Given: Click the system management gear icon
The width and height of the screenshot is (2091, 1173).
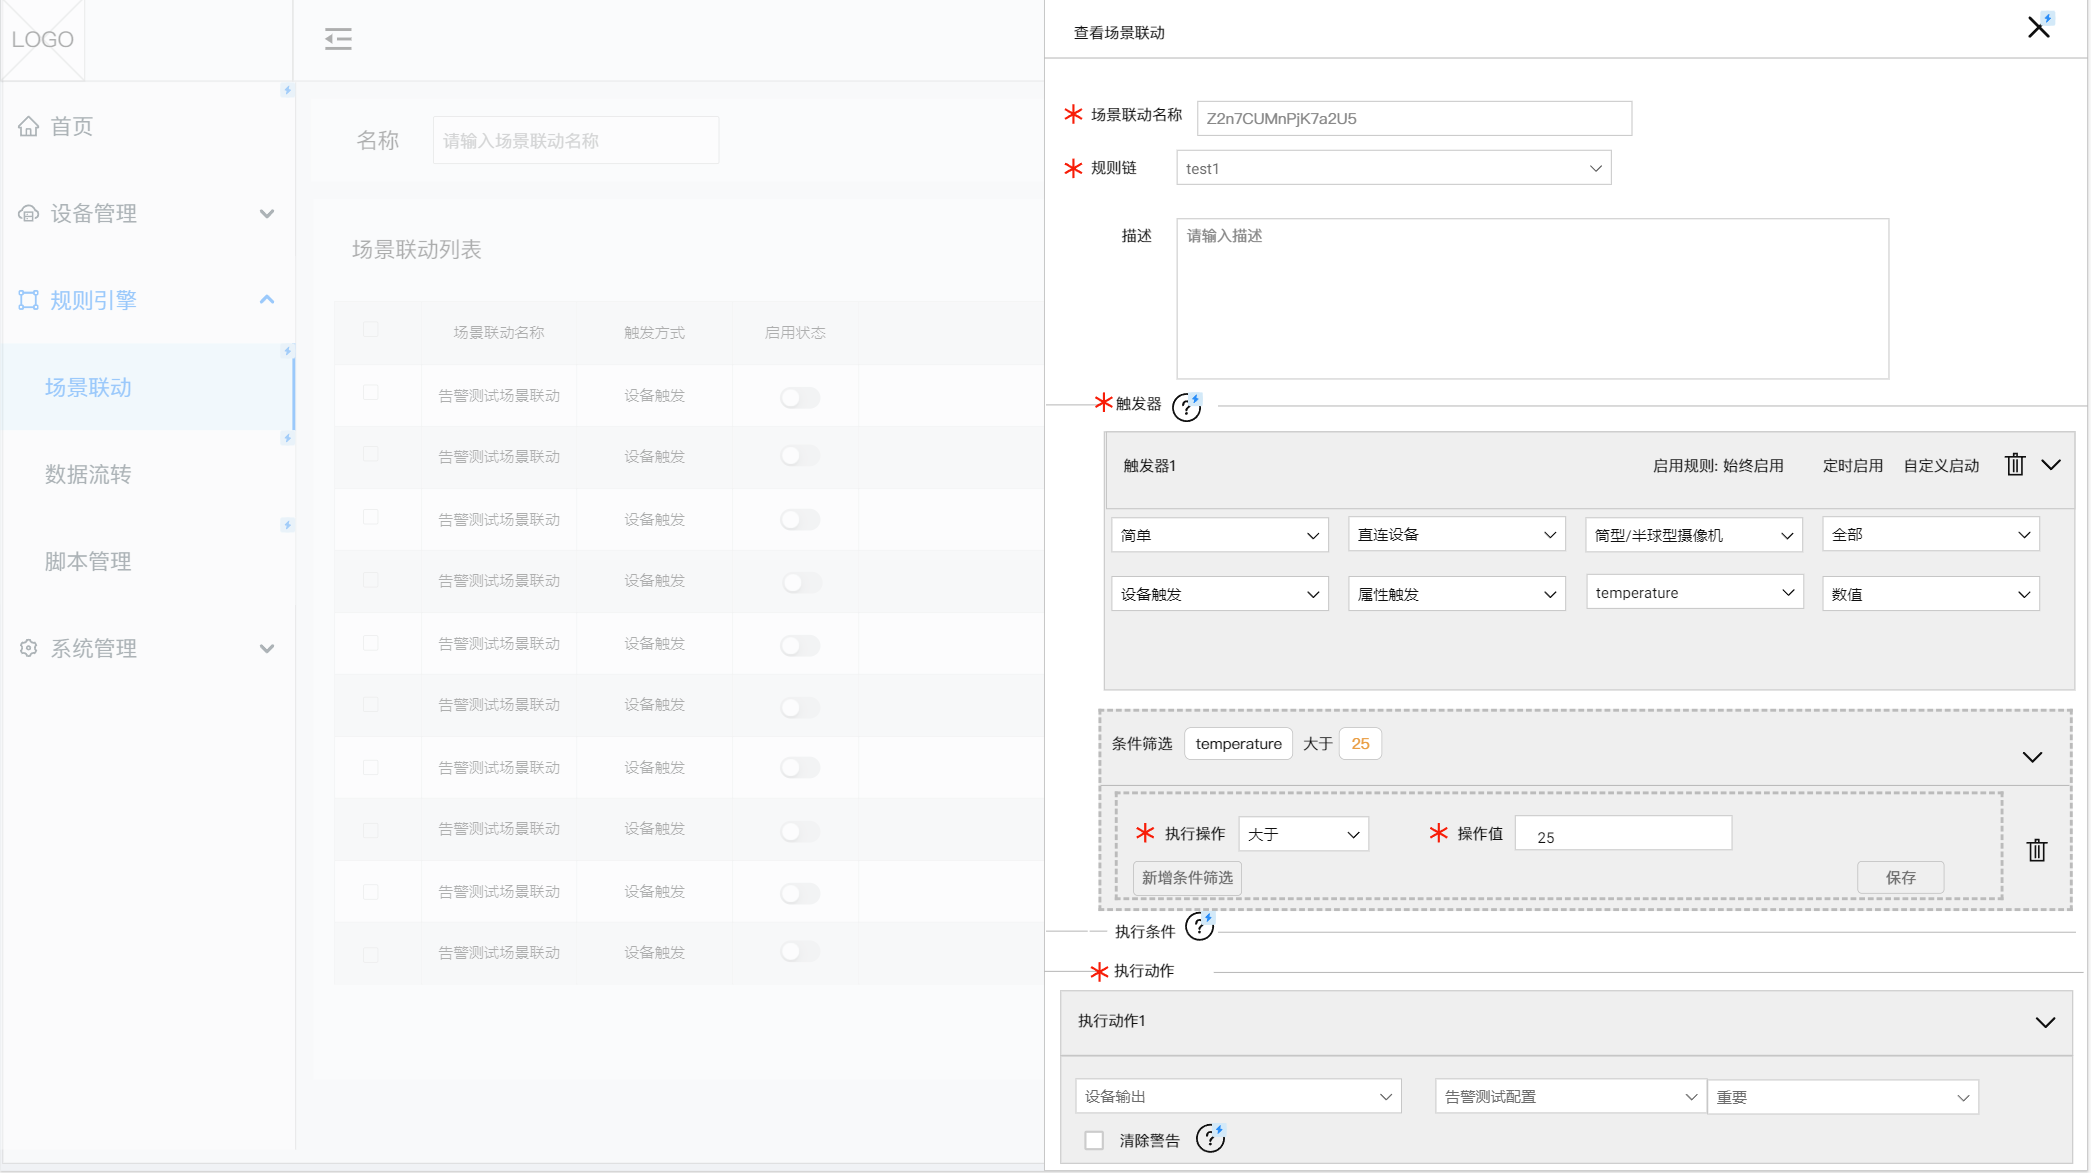Looking at the screenshot, I should [x=29, y=648].
